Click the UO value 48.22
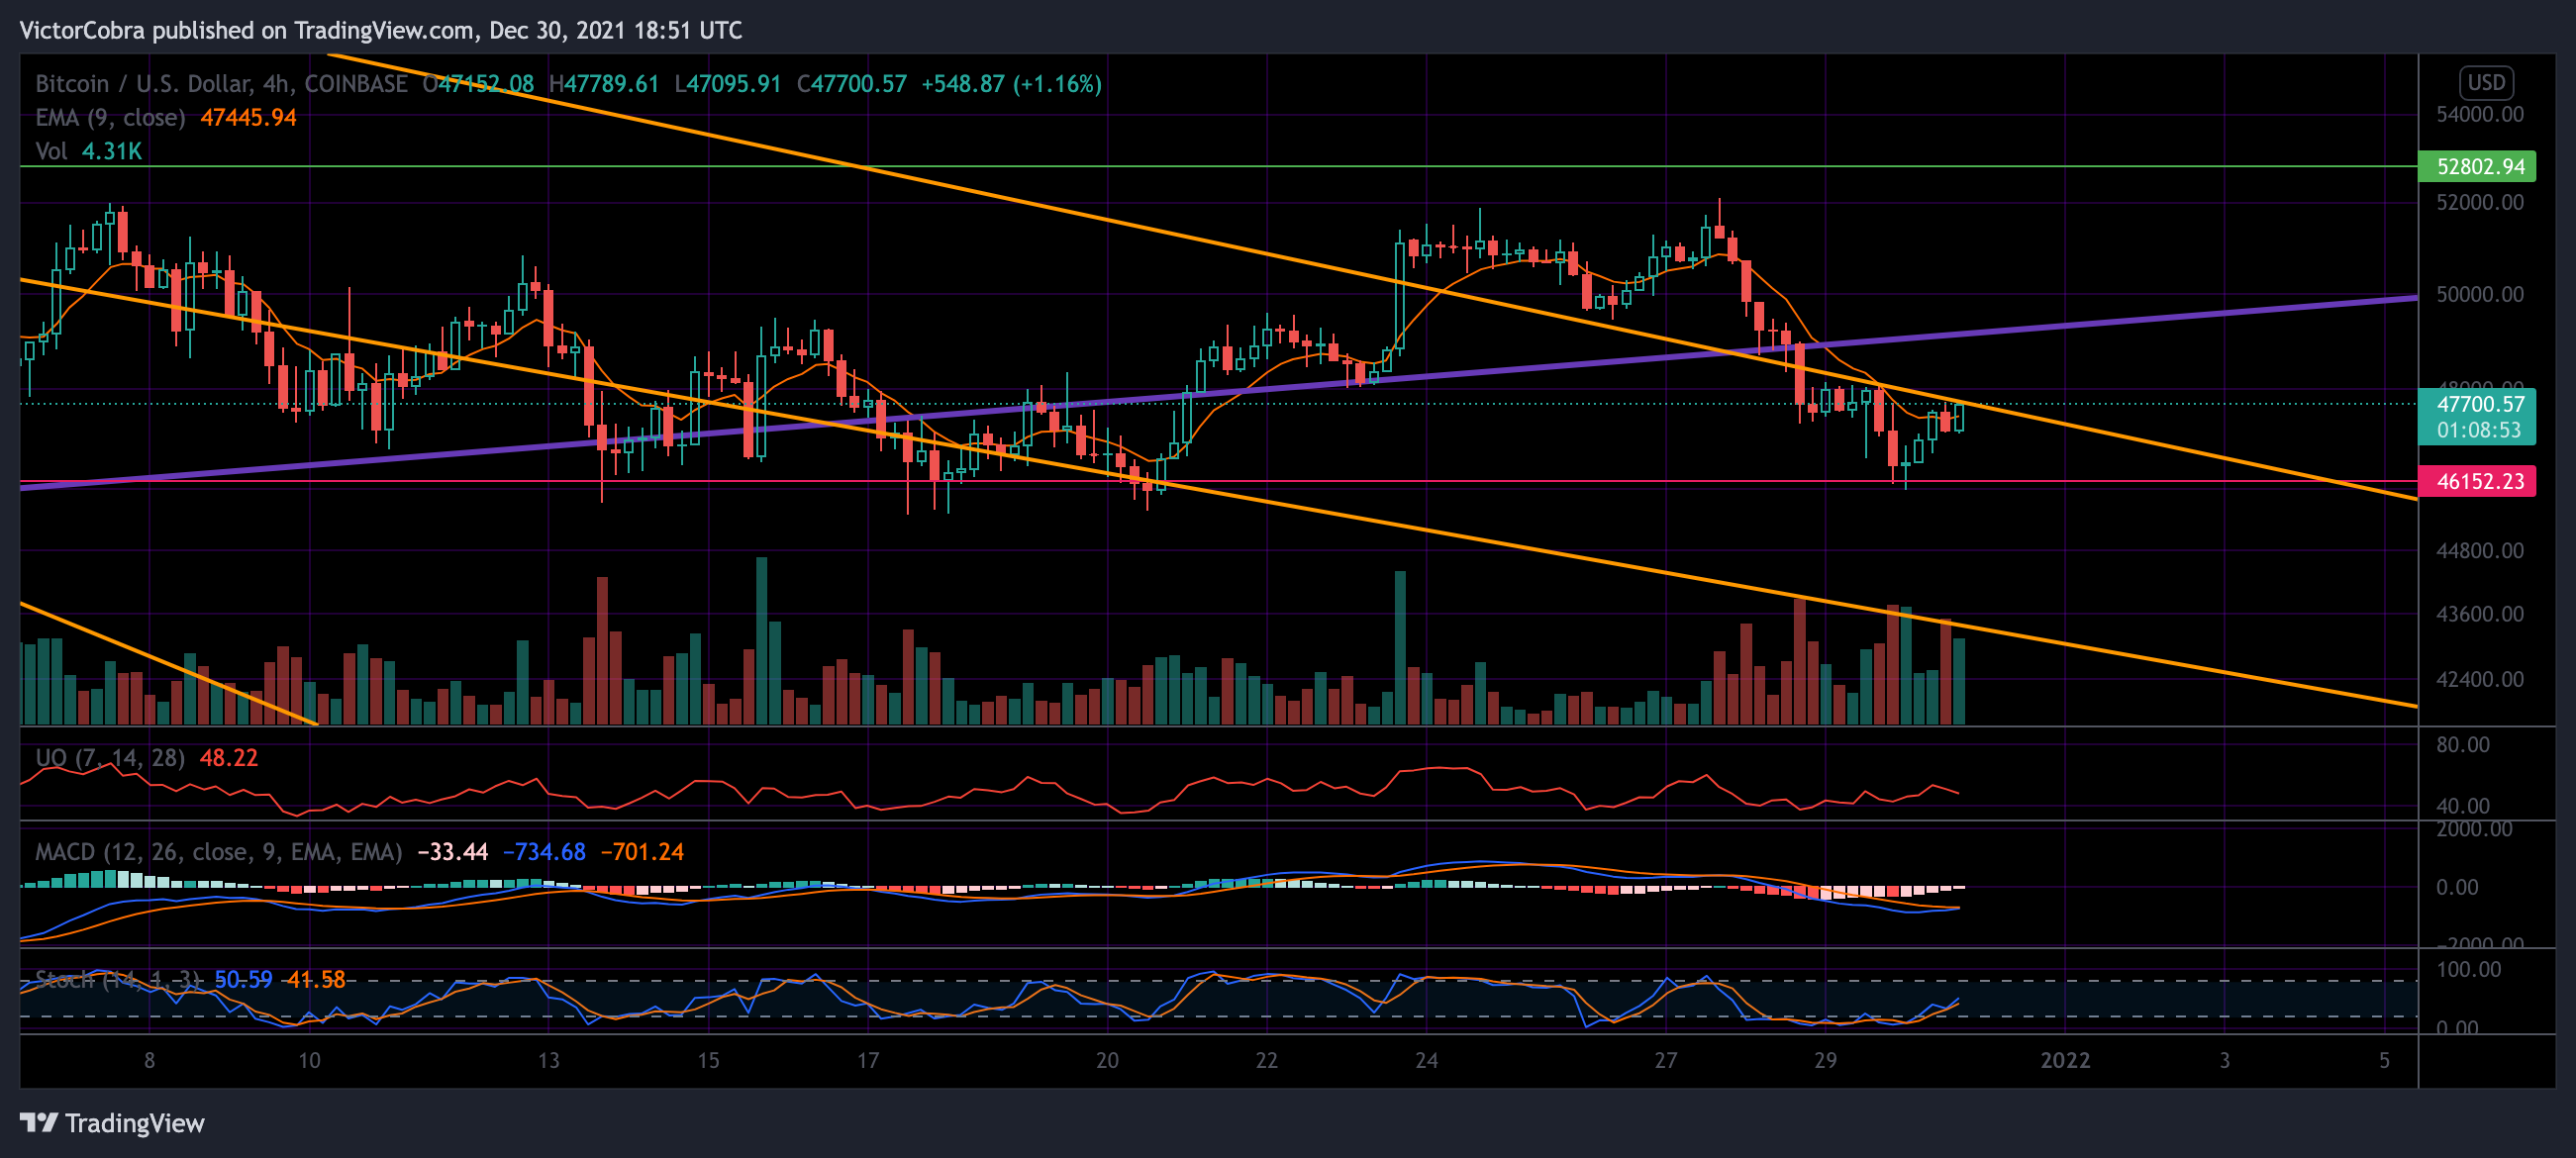 (x=228, y=758)
